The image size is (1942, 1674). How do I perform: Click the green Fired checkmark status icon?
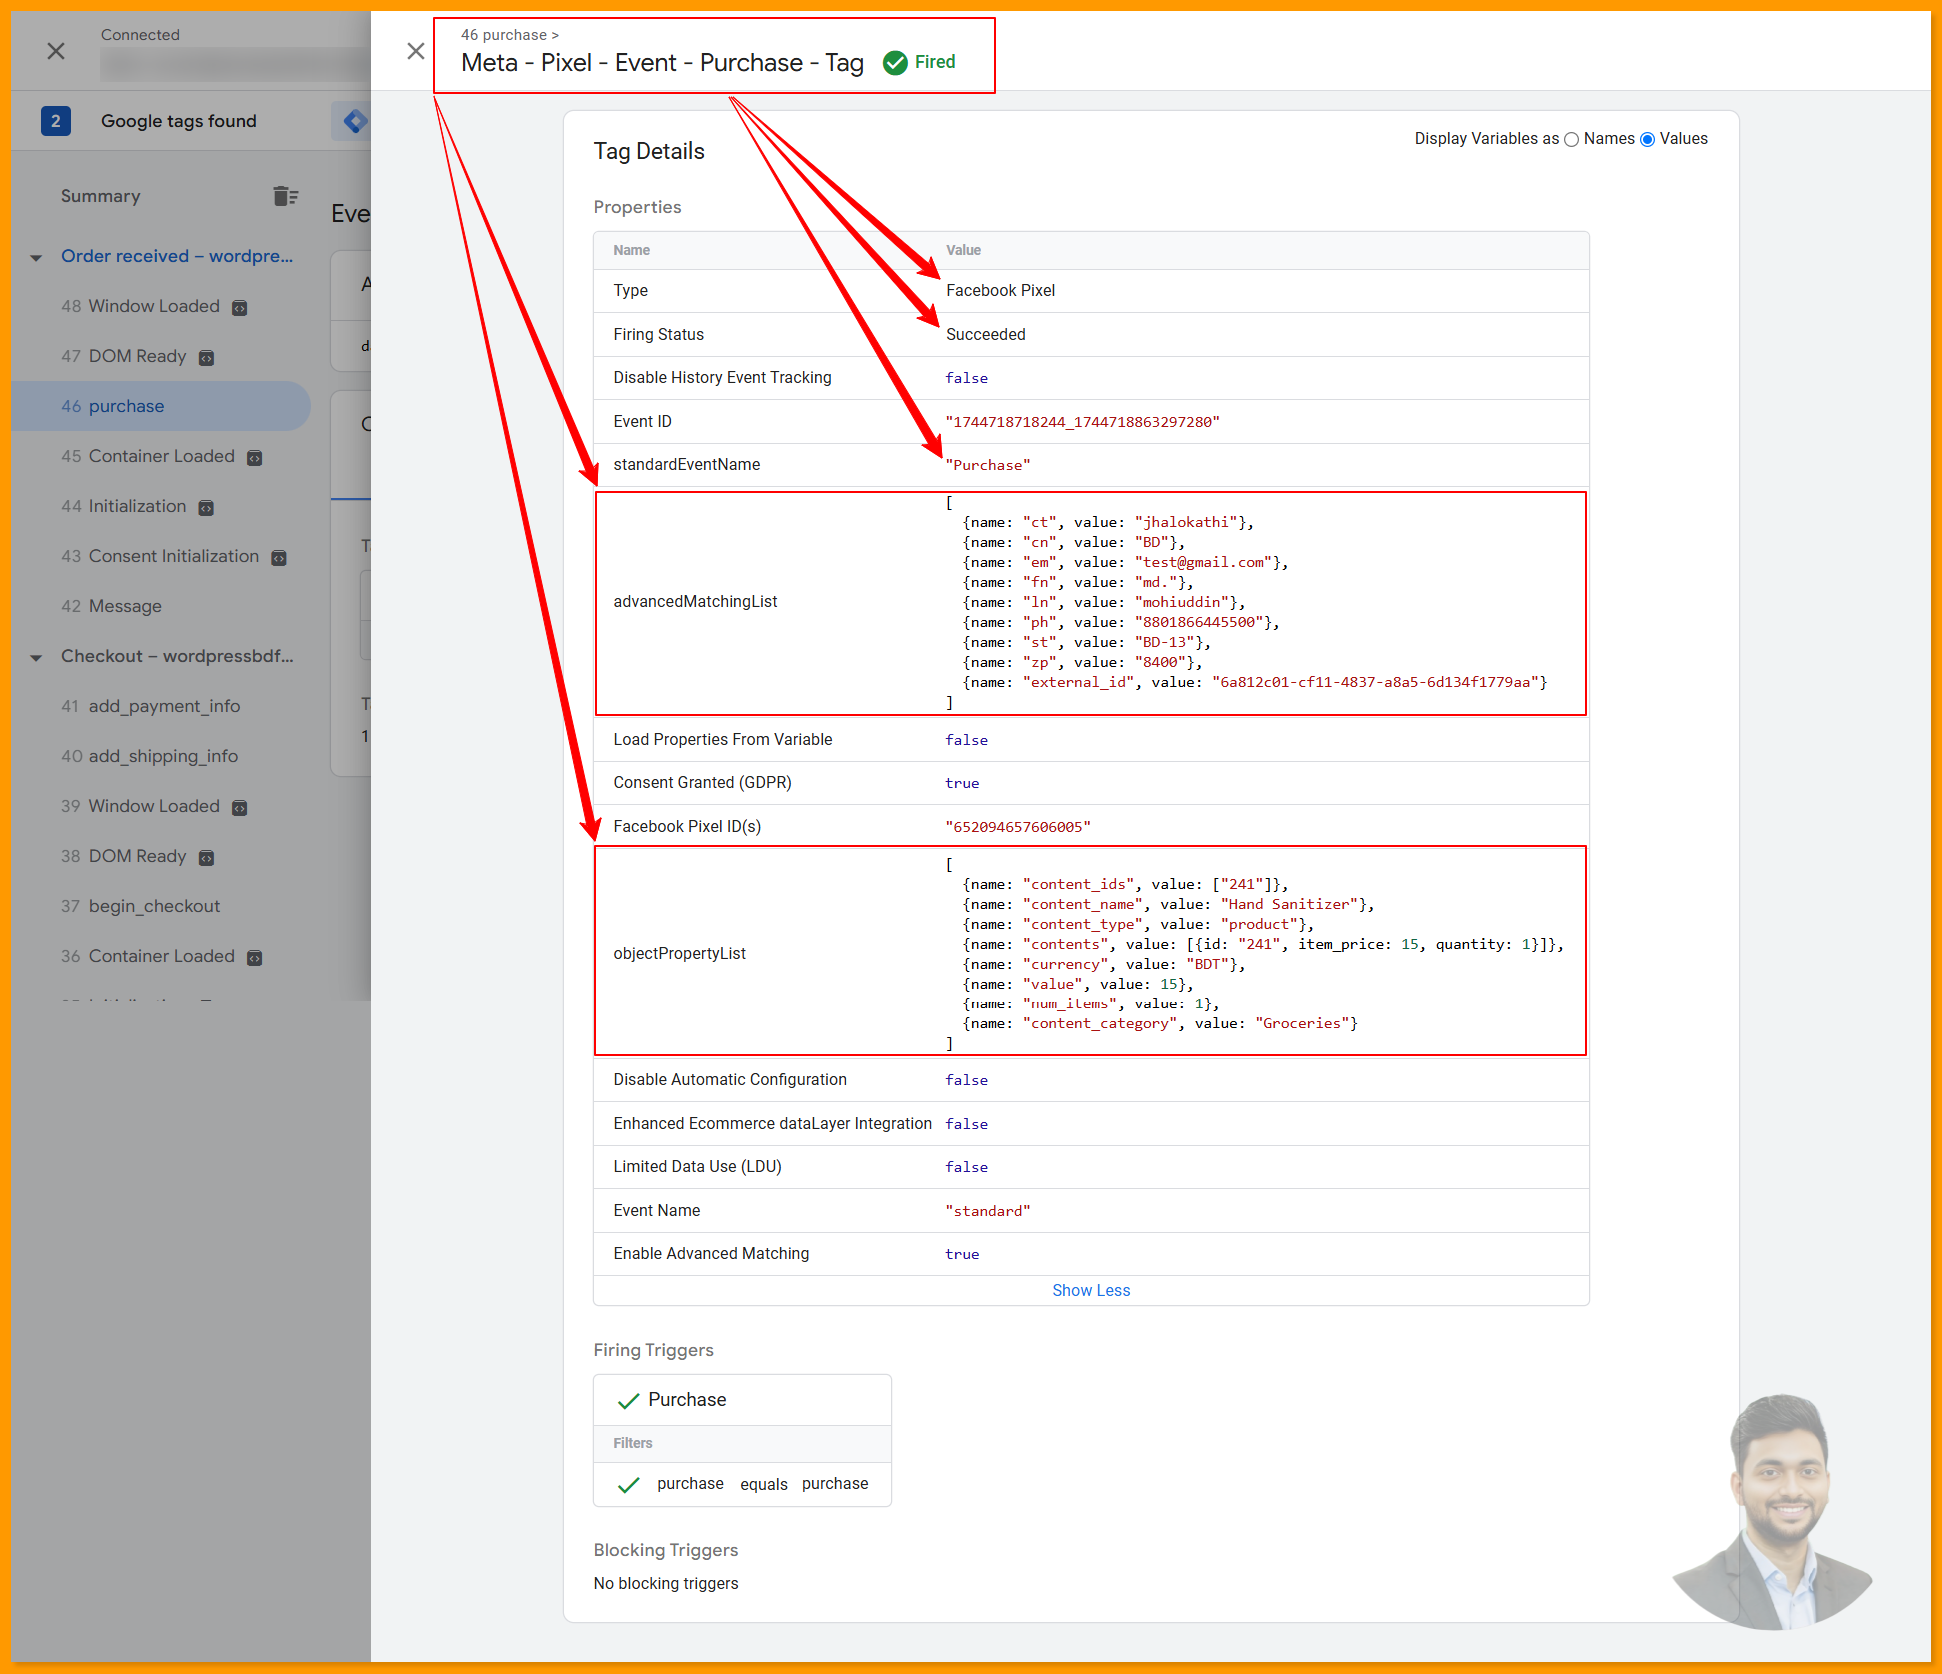(x=895, y=63)
